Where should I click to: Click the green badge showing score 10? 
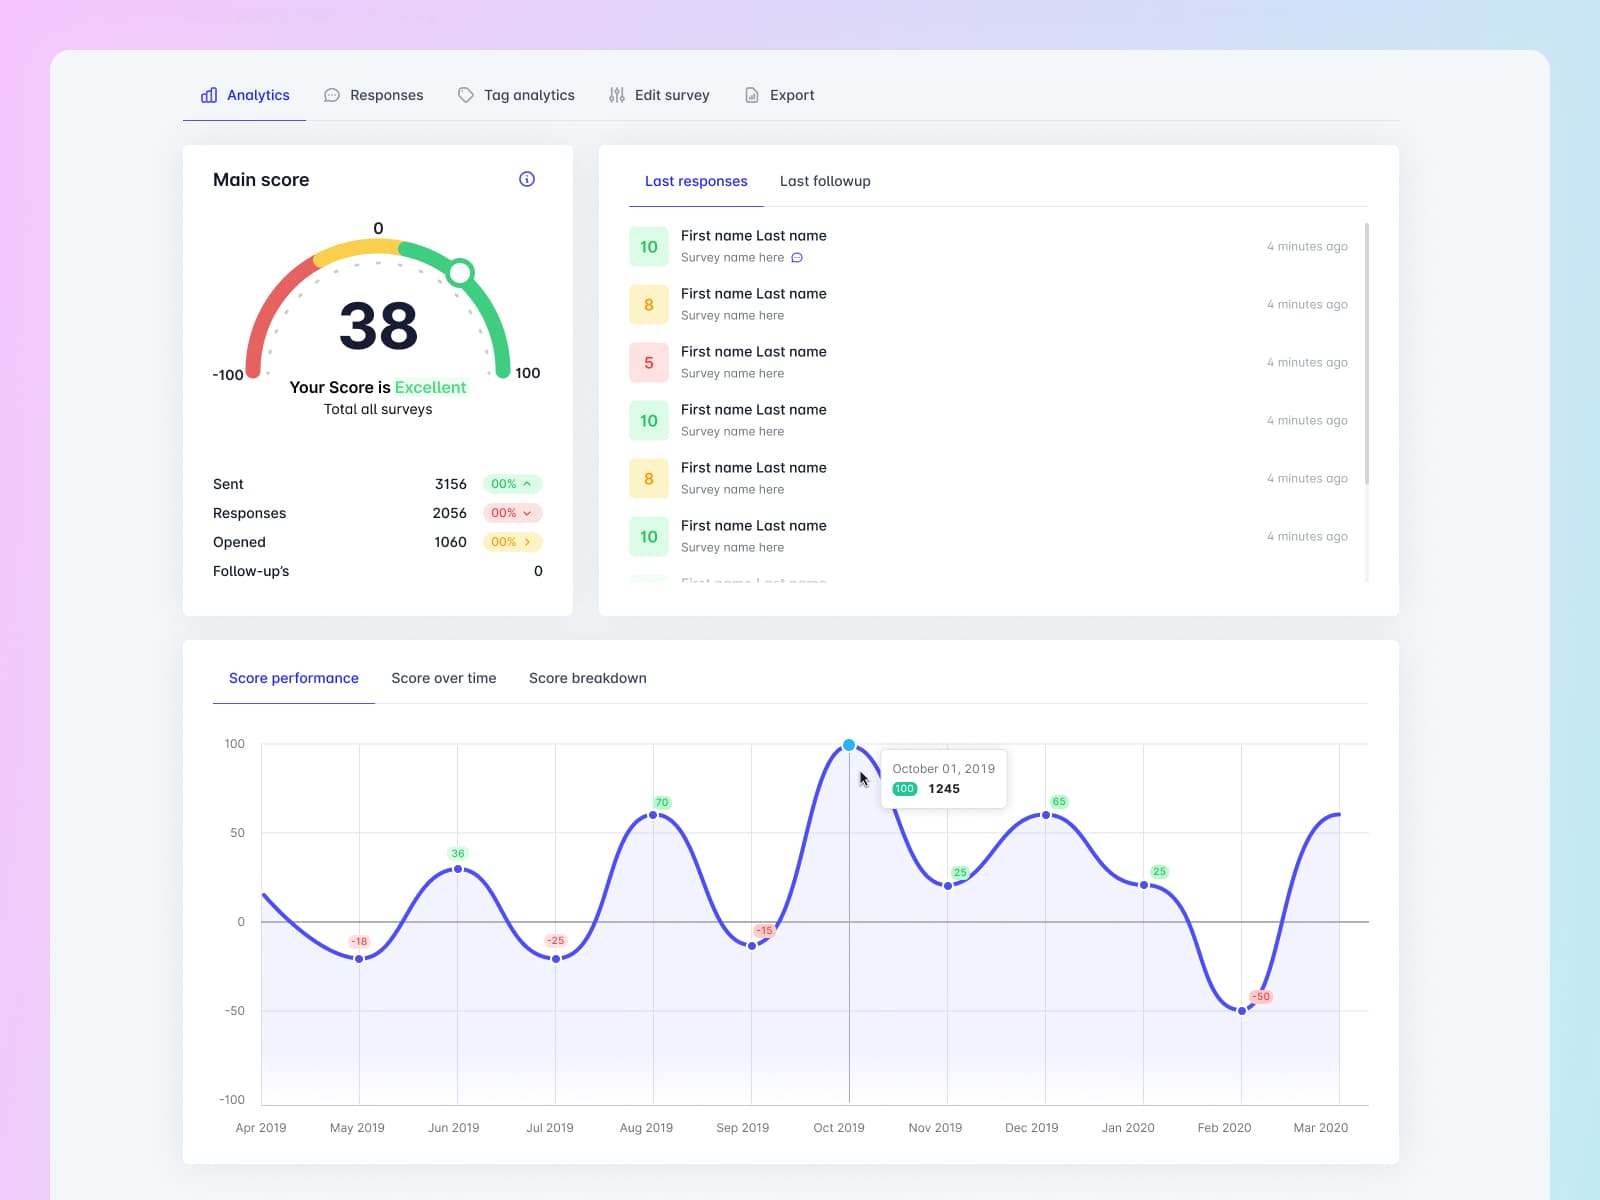click(649, 246)
